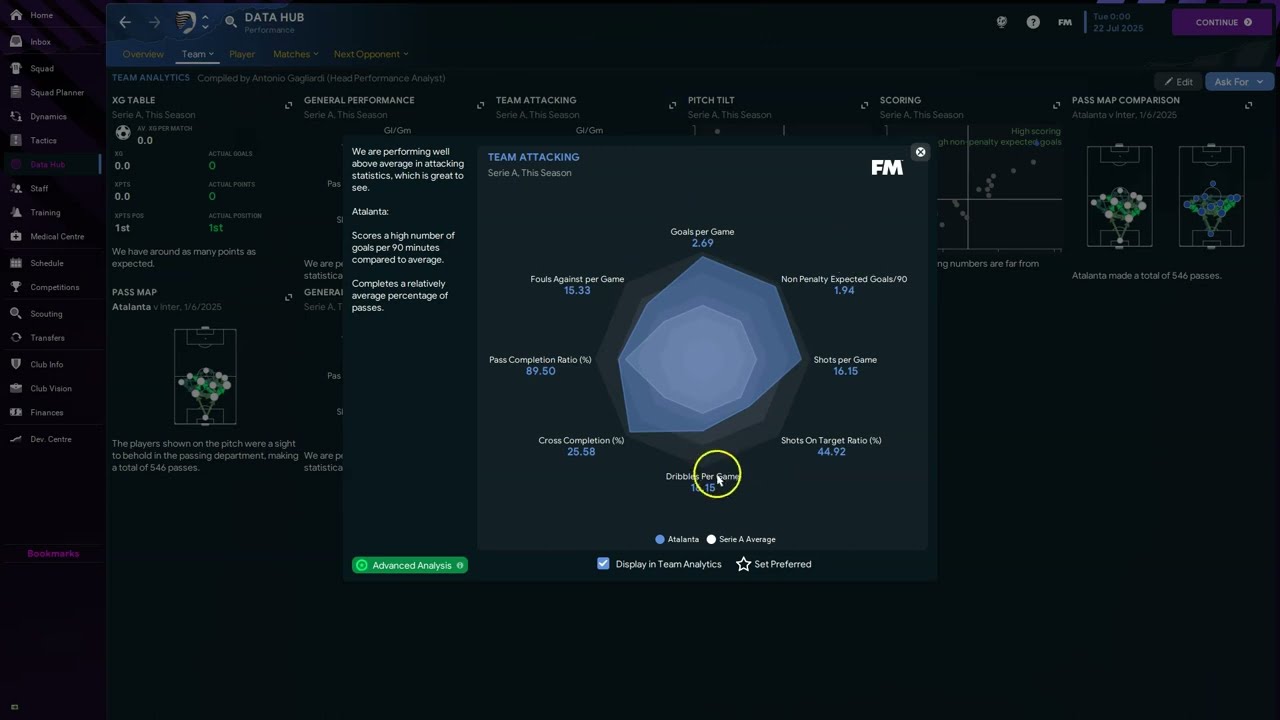Click the Goals per Game value 2.69
This screenshot has width=1280, height=720.
pyautogui.click(x=702, y=243)
